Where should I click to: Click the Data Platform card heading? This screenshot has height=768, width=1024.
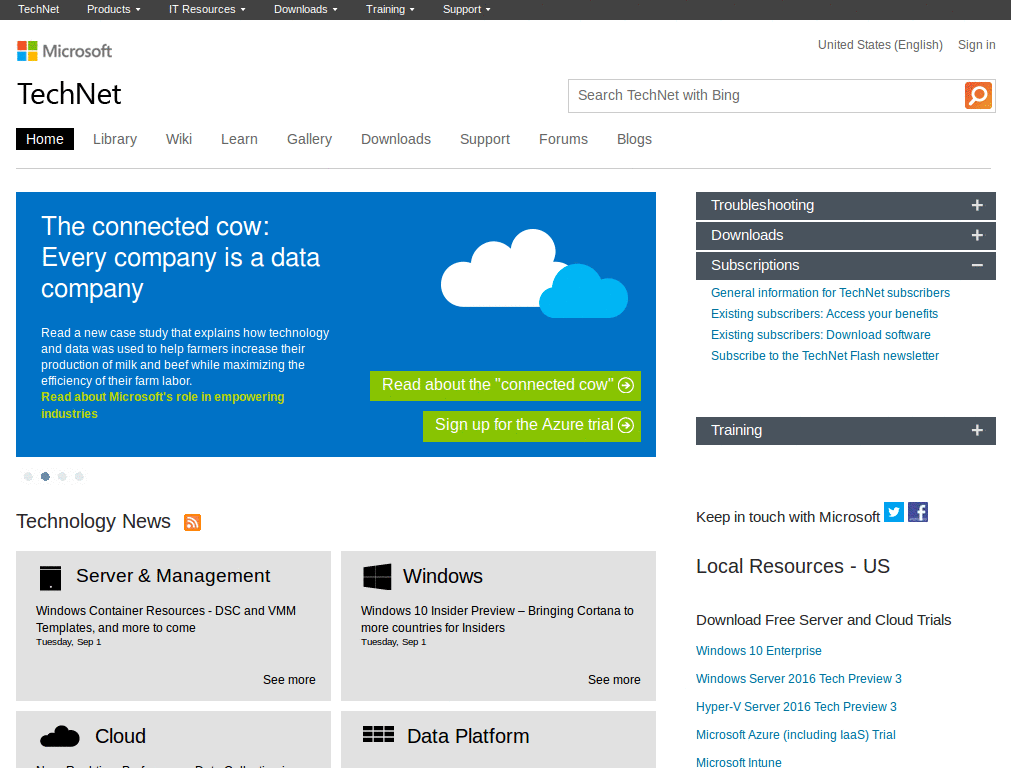pos(468,736)
